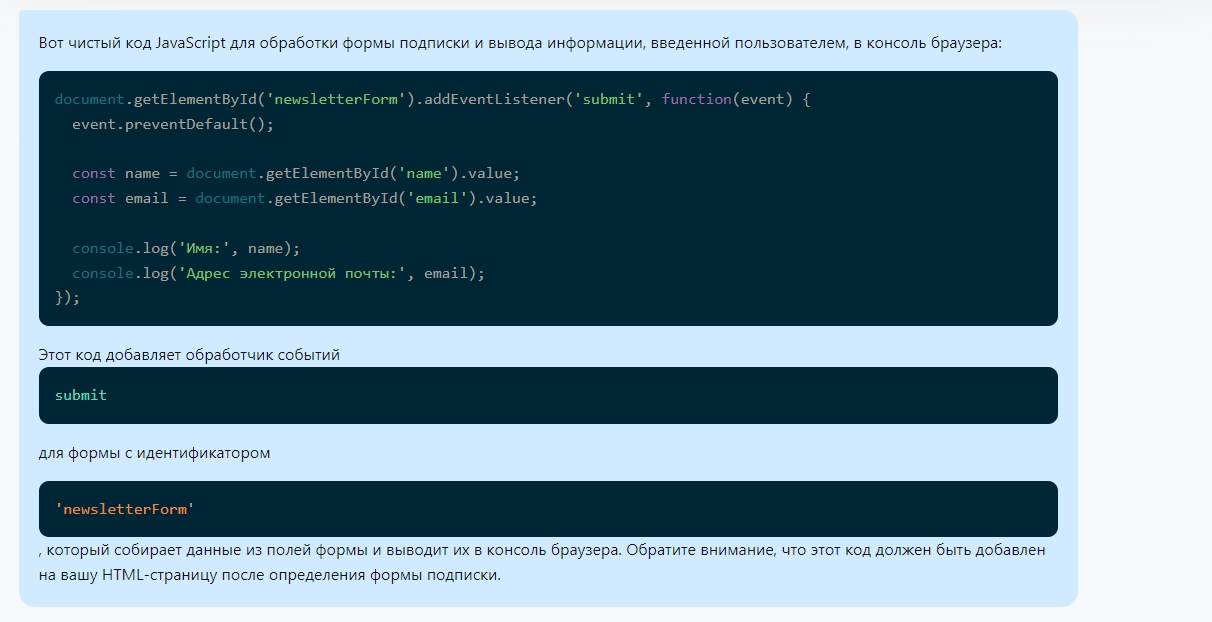Click the event.preventDefault(); line

(173, 124)
